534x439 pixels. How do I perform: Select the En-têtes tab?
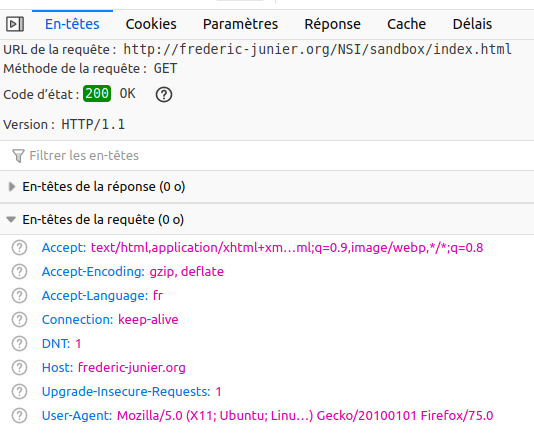[72, 24]
